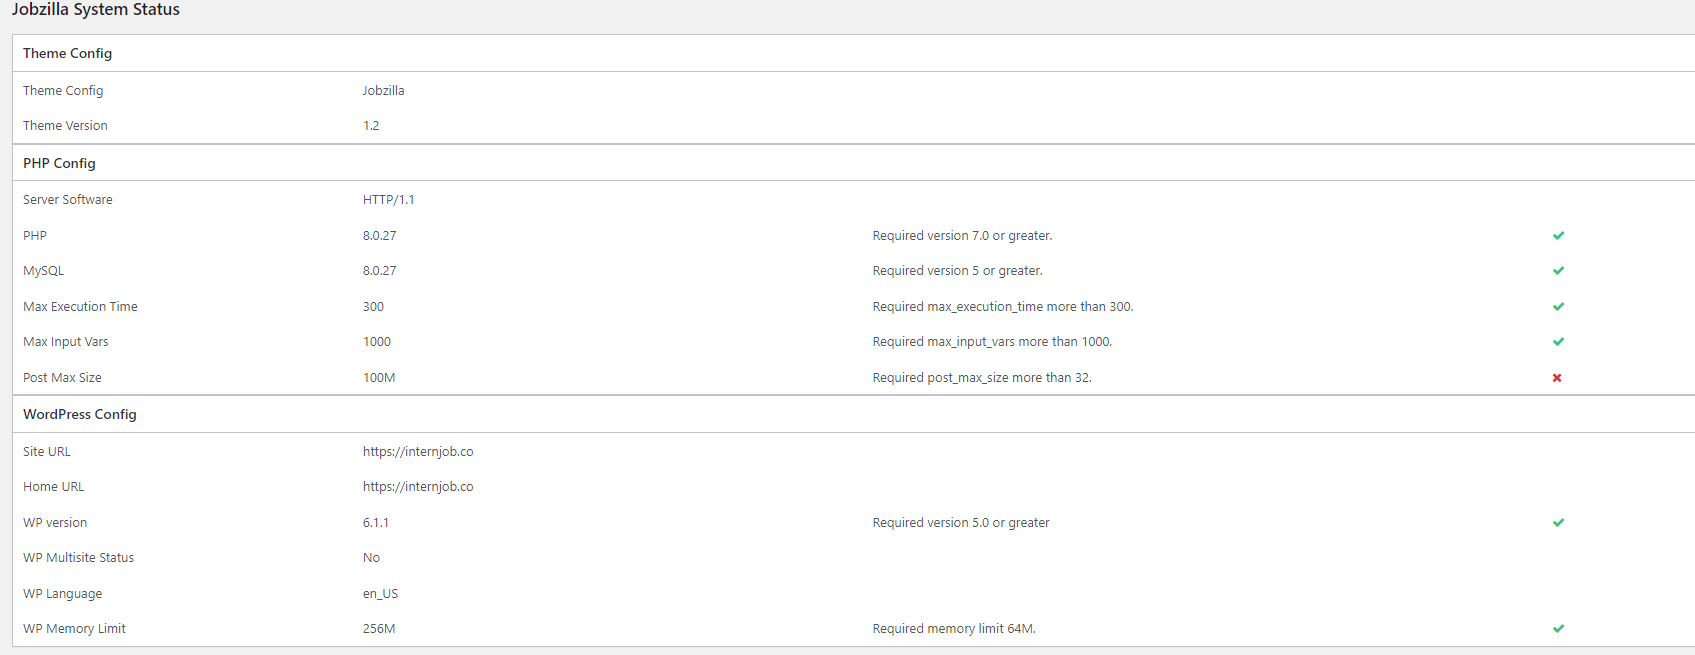
Task: Open the Home URL https://internjob.co value
Action: [x=418, y=487]
